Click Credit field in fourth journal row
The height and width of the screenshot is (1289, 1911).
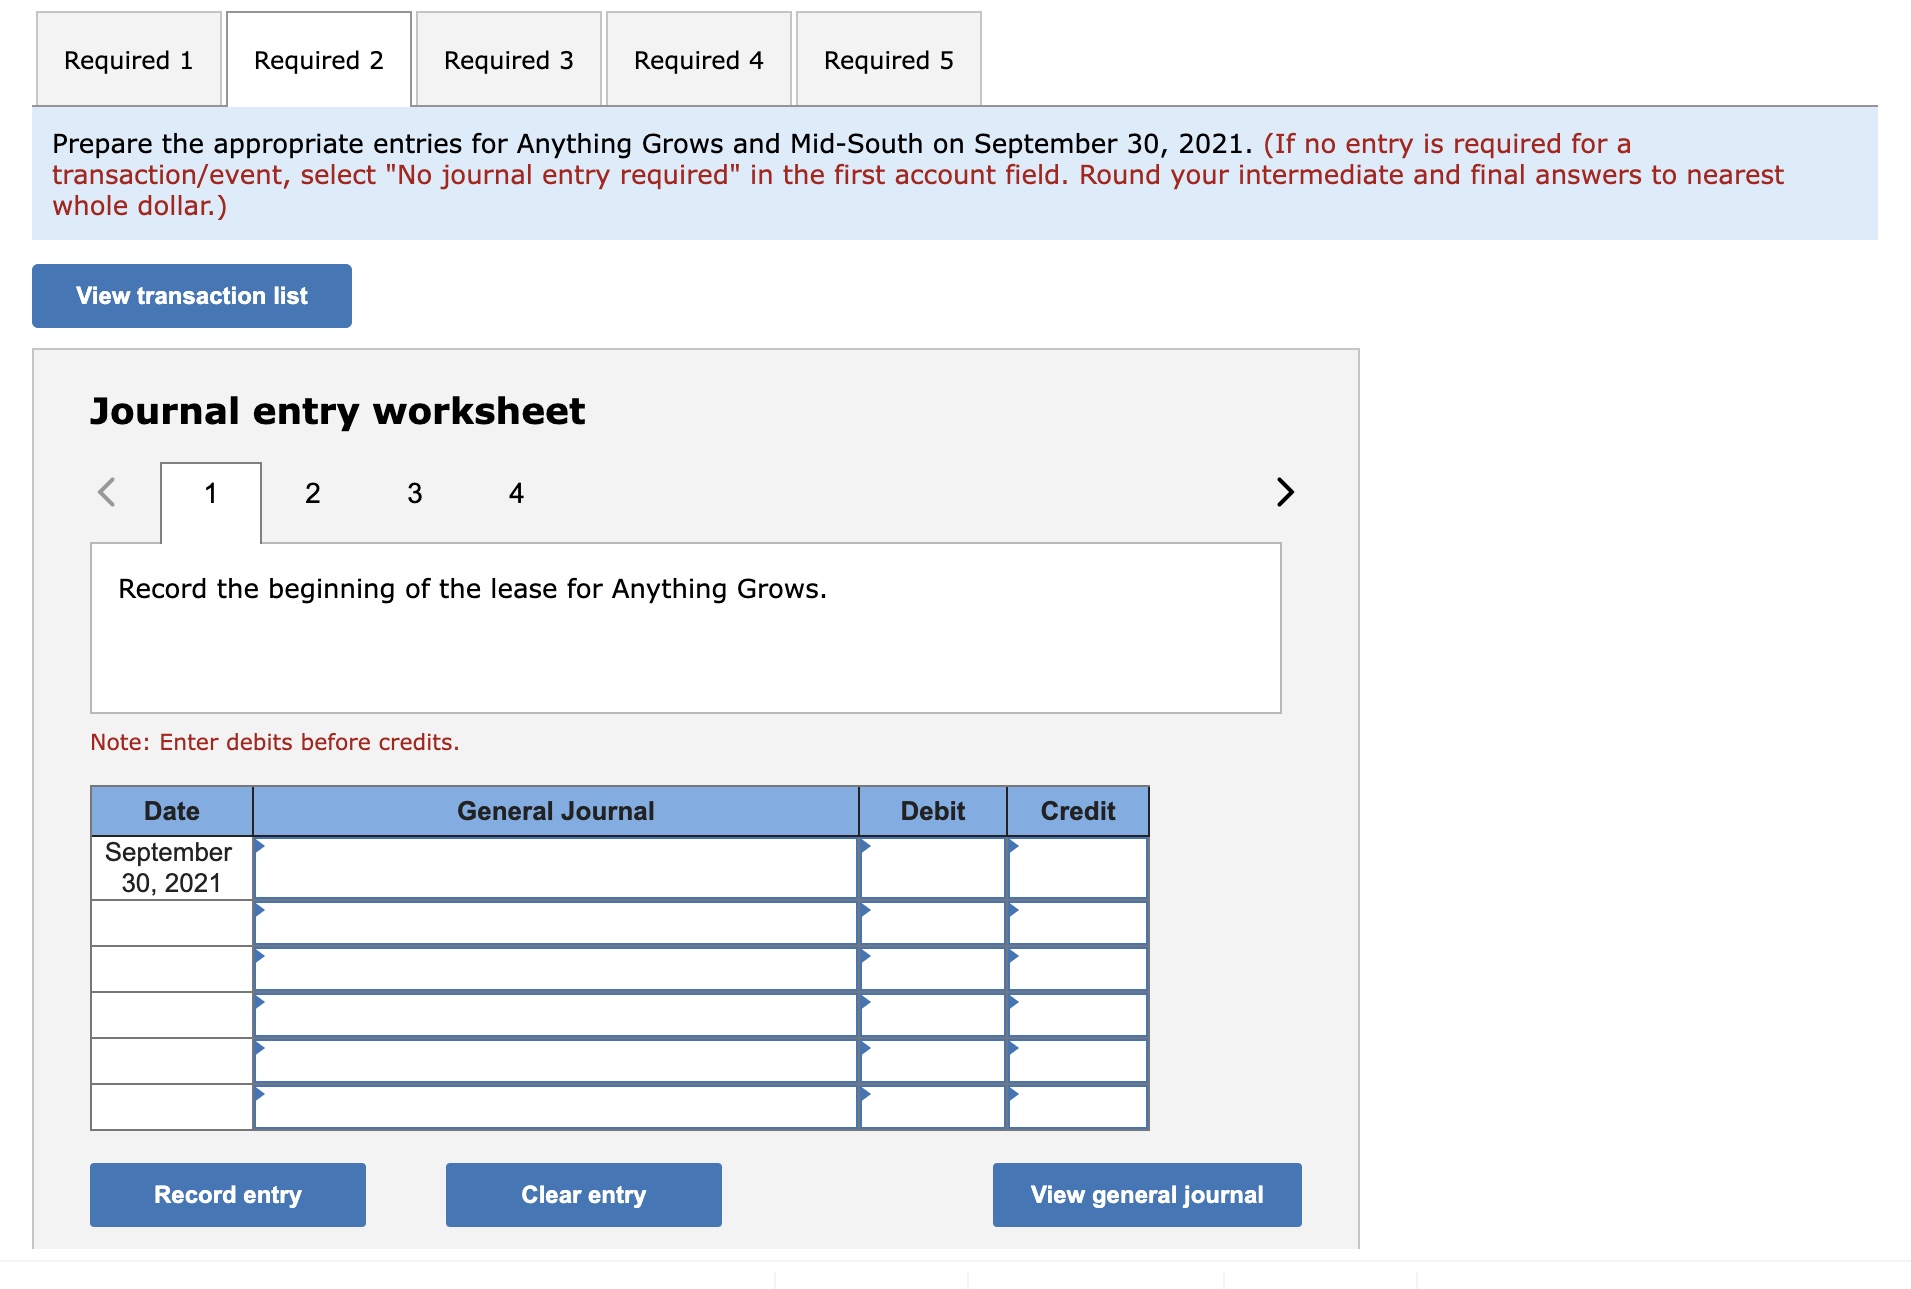[x=1078, y=1015]
